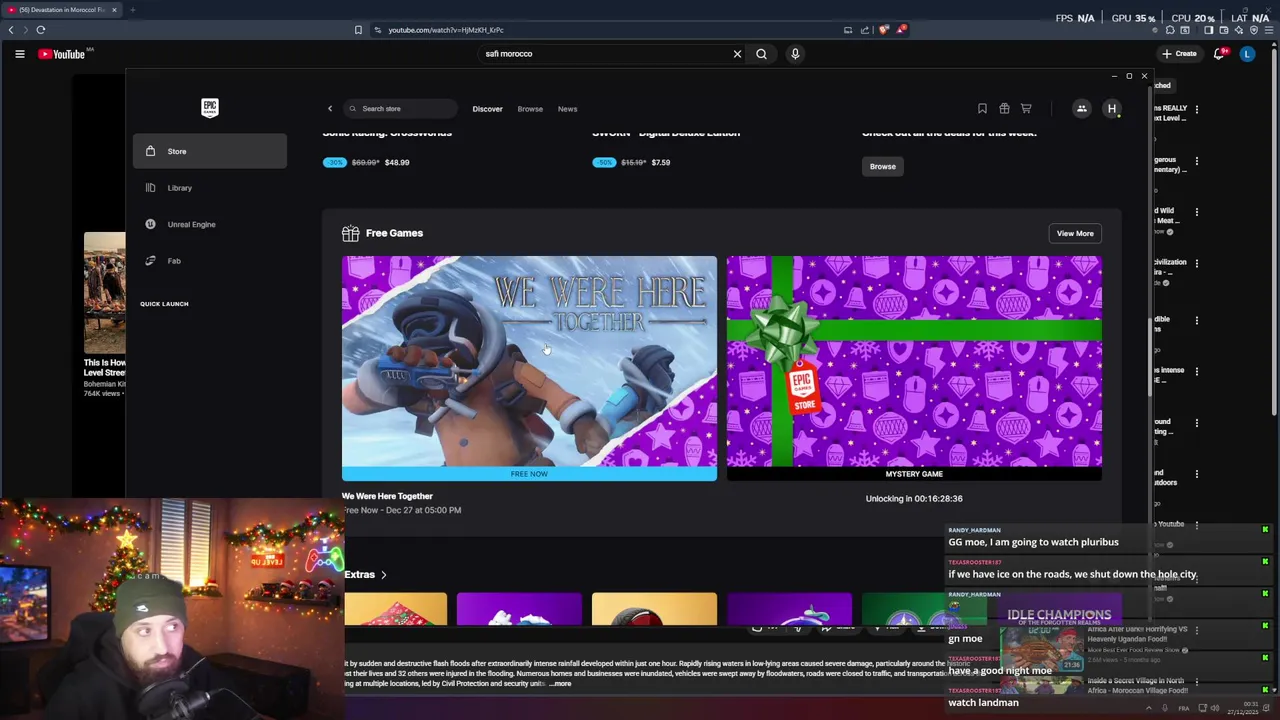Toggle the browser sidebar panel icon
This screenshot has width=1280, height=720.
click(1208, 30)
